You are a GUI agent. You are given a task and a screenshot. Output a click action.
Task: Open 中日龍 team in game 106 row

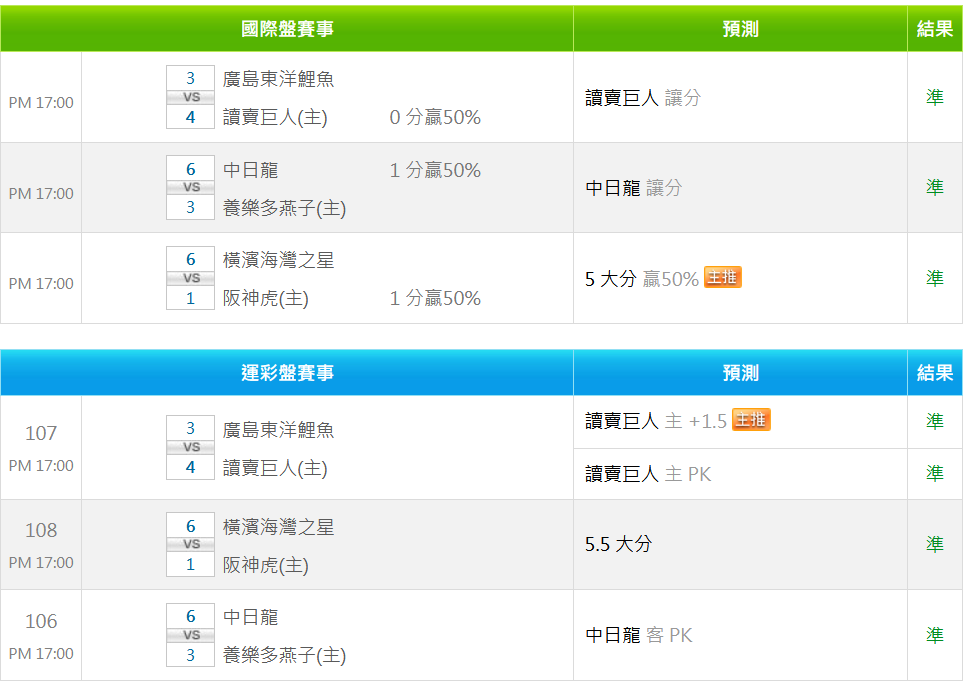[x=251, y=617]
